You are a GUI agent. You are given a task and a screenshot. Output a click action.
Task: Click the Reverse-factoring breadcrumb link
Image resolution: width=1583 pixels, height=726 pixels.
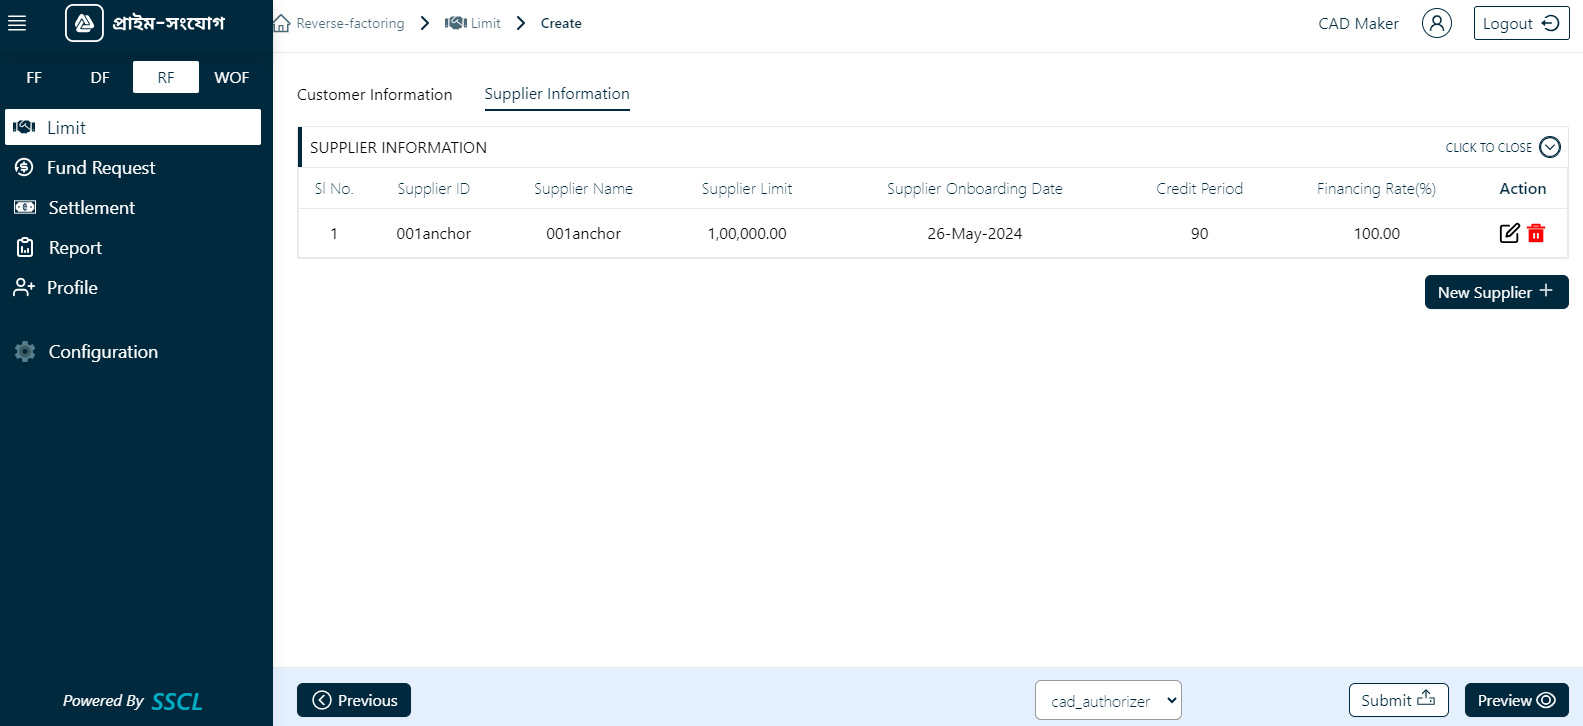tap(350, 23)
